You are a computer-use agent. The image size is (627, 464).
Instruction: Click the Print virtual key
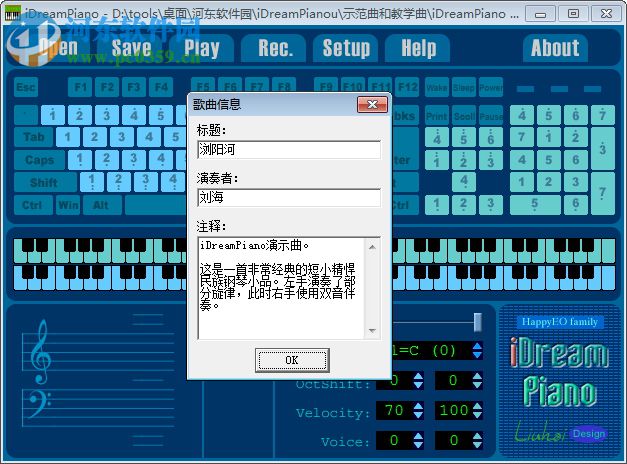coord(437,116)
